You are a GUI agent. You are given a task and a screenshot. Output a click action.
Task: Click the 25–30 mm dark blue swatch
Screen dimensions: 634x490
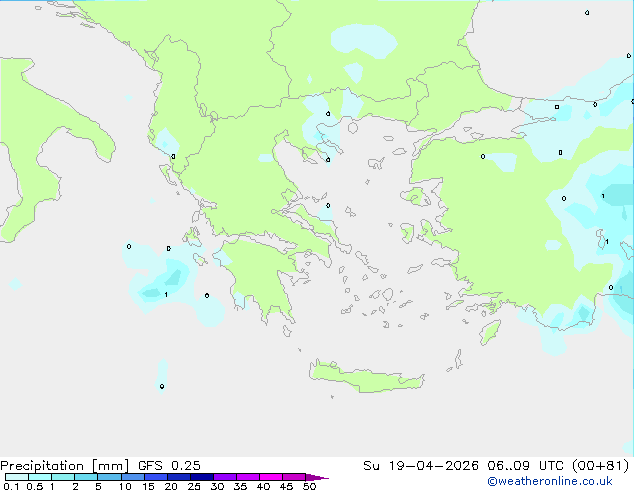[201, 477]
